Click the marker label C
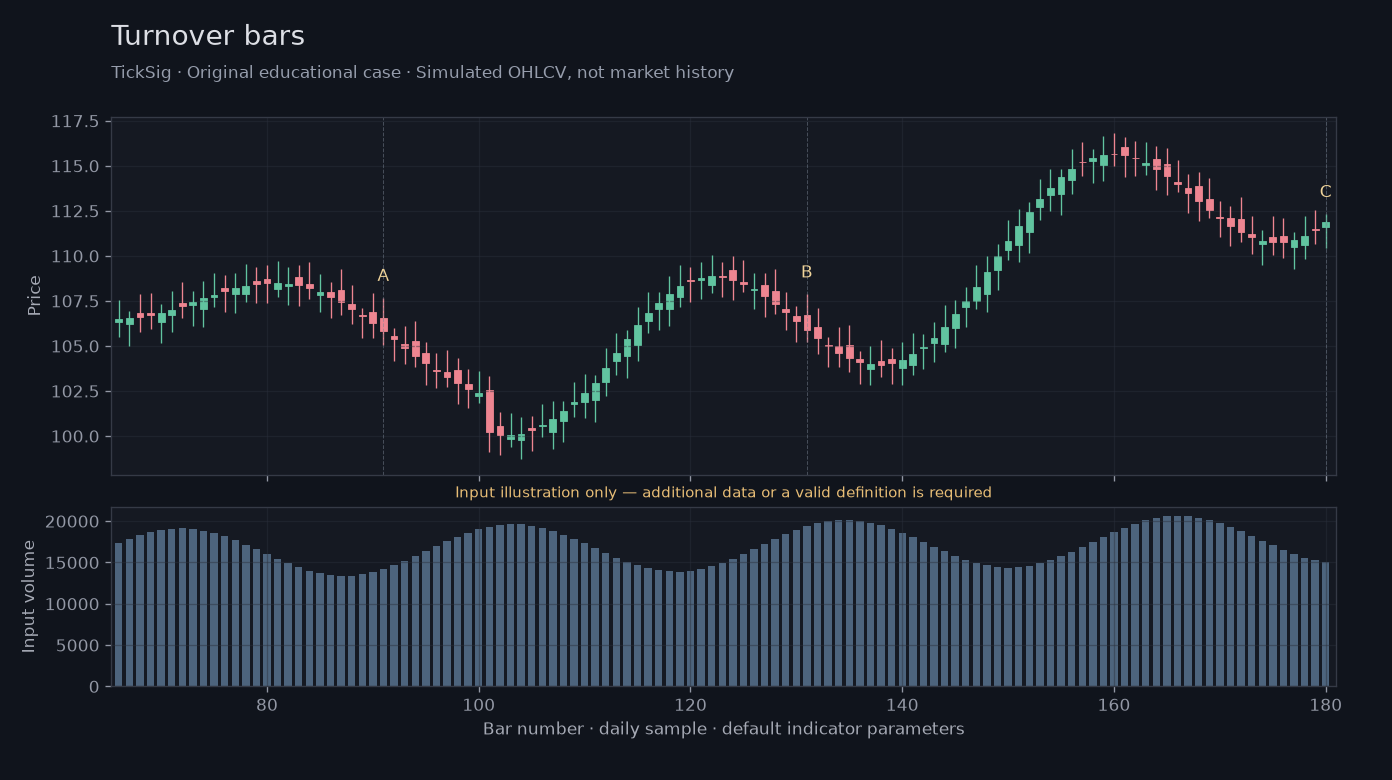Screen dimensions: 1392x780 click(x=1326, y=192)
